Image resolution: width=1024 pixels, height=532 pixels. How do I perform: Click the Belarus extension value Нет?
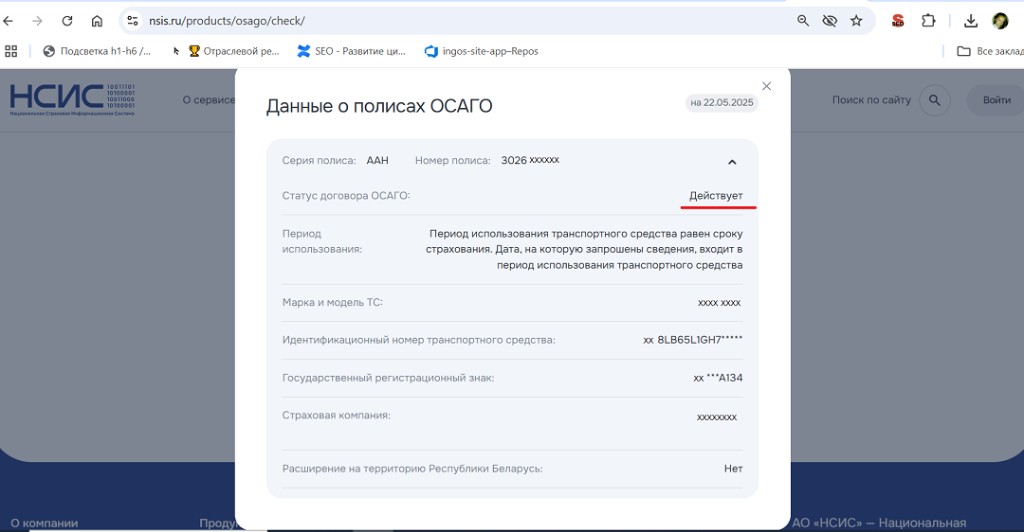pyautogui.click(x=733, y=469)
